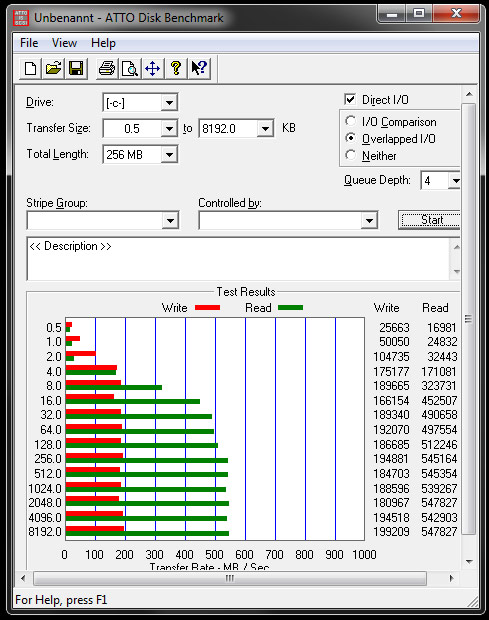Screen dimensions: 489x620
Task: Click write value 192070
Action: (391, 429)
